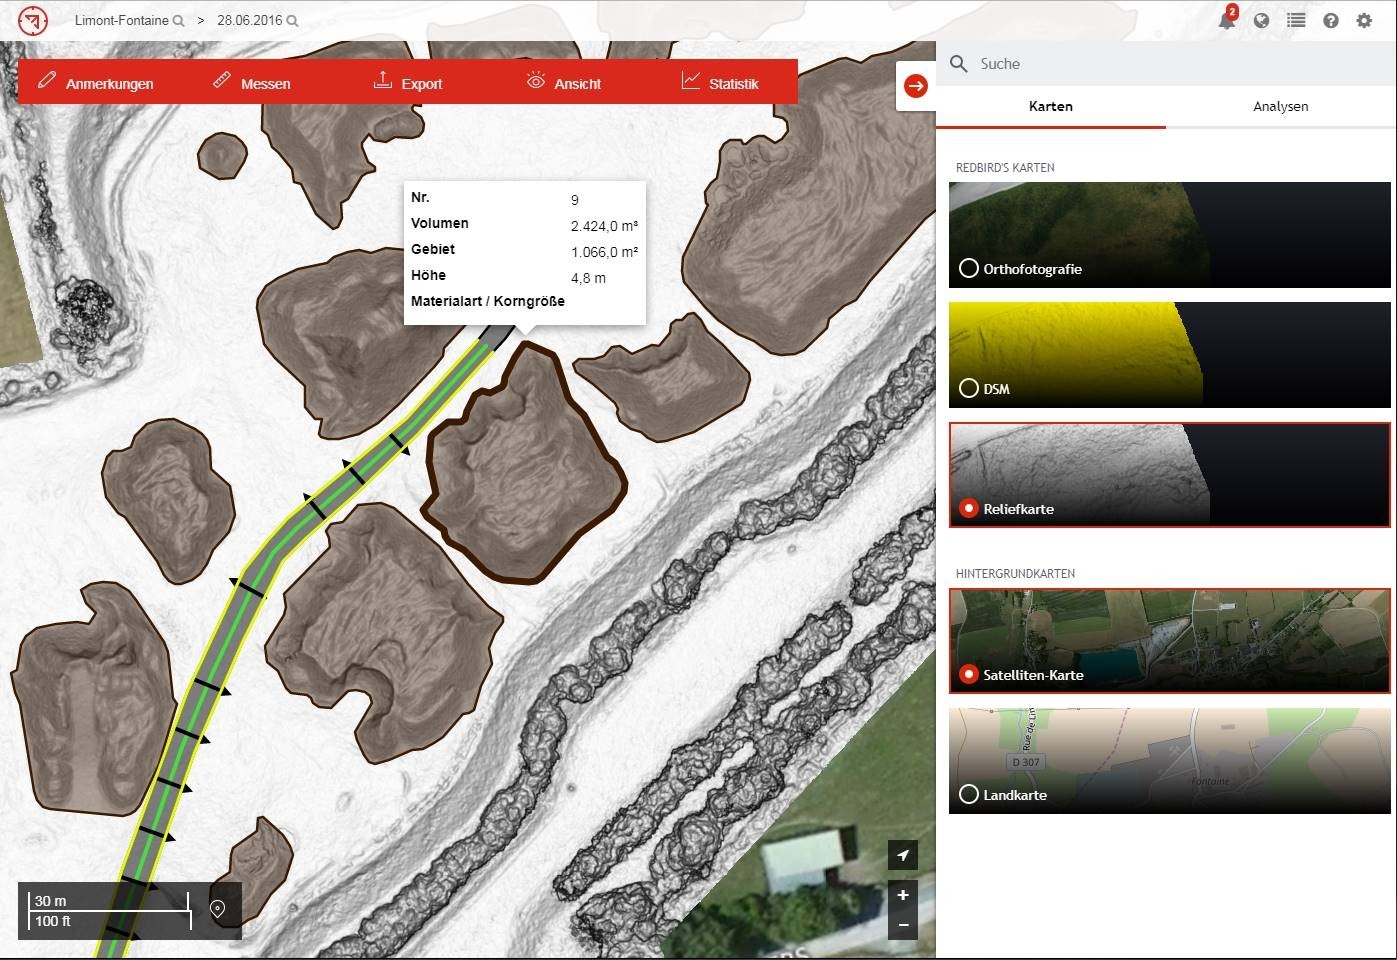The height and width of the screenshot is (960, 1397).
Task: Collapse the side panel with red arrow
Action: (916, 86)
